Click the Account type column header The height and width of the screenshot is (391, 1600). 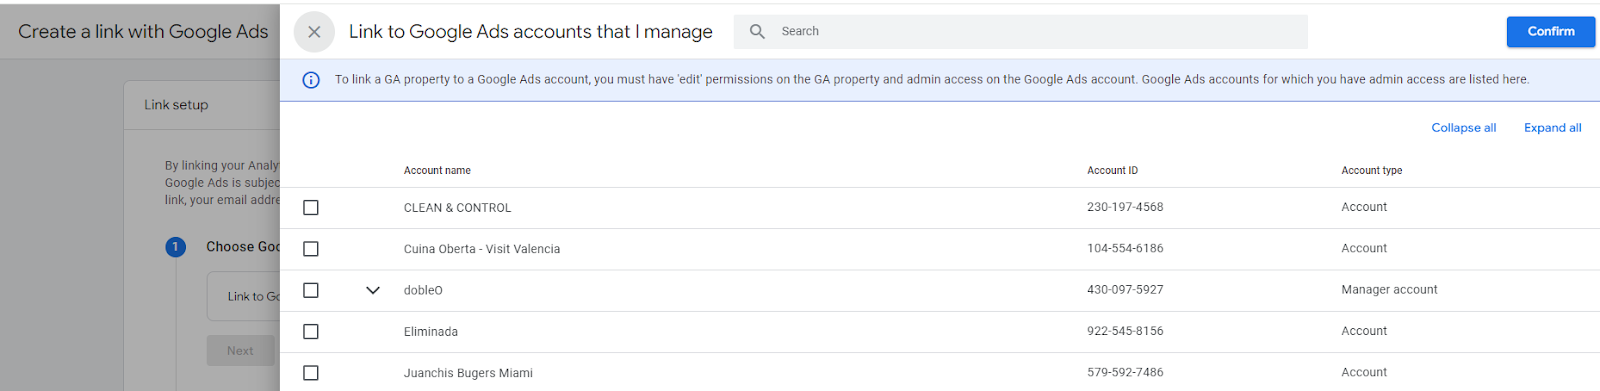(x=1371, y=171)
